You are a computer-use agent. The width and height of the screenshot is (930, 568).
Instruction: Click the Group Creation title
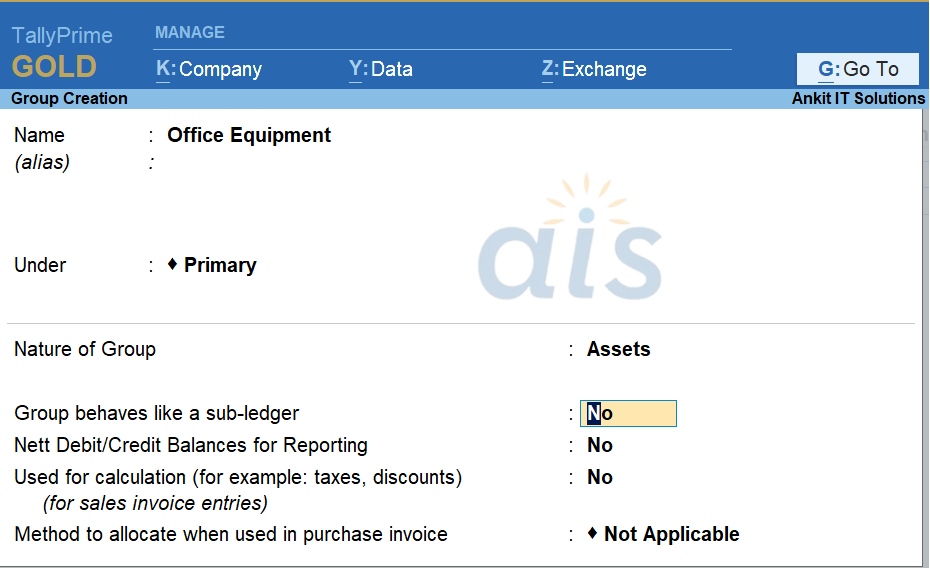[x=69, y=99]
